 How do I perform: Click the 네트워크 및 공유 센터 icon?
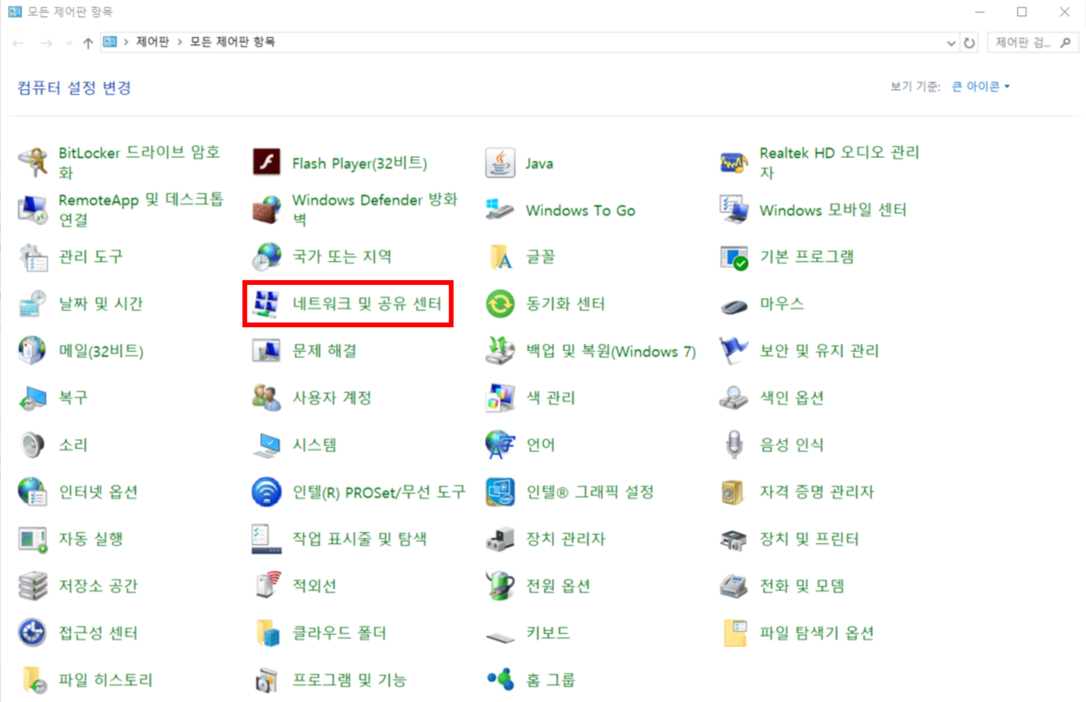click(267, 303)
